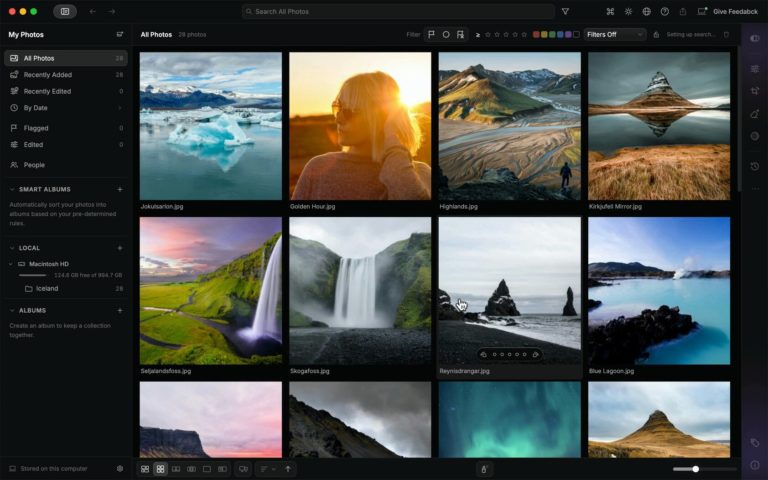This screenshot has width=768, height=480.
Task: Open the settings gear at sidebar bottom
Action: pos(120,469)
